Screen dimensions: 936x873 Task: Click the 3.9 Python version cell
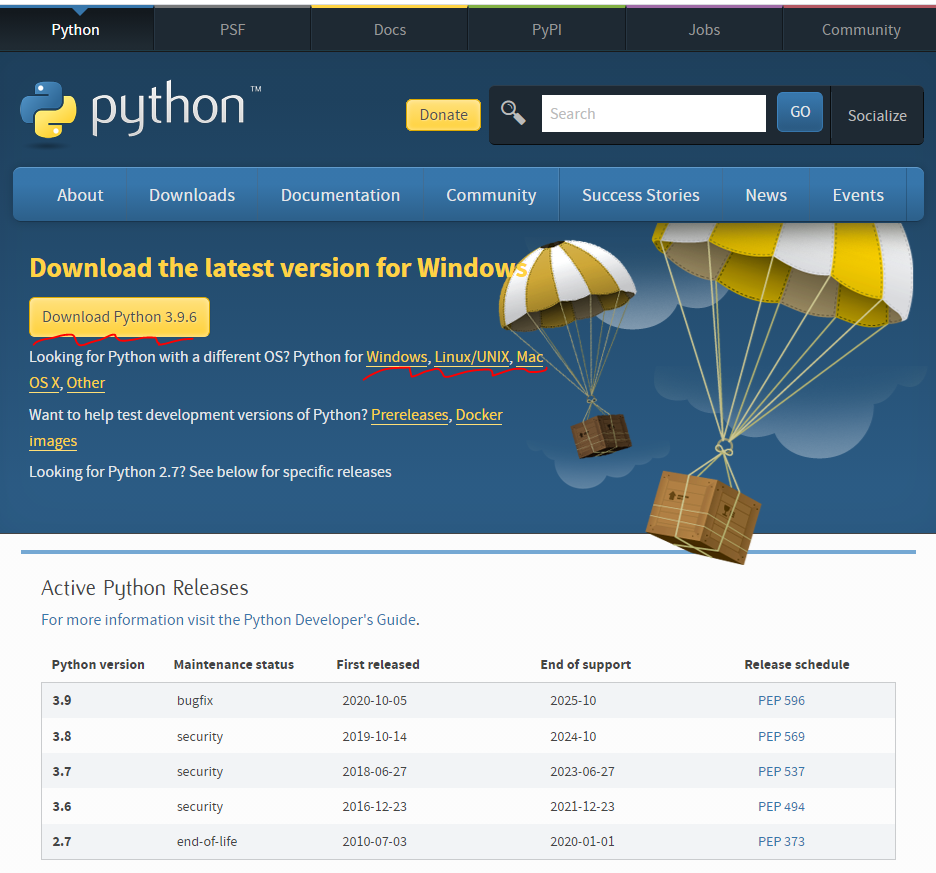click(62, 700)
